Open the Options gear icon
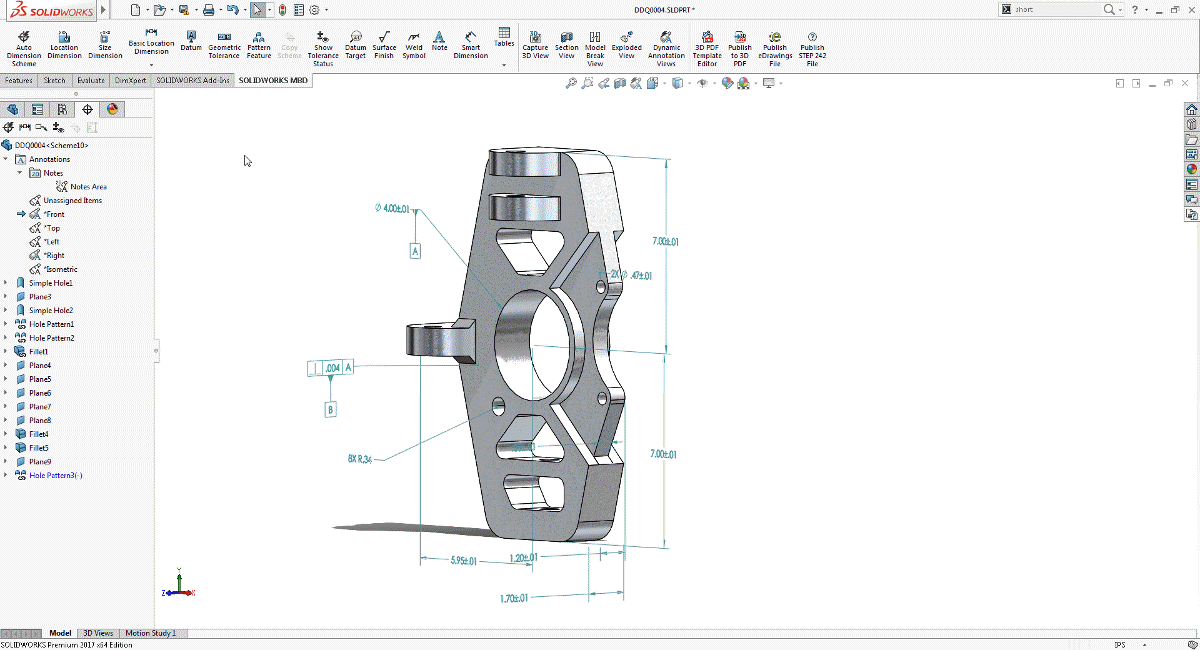 (315, 10)
